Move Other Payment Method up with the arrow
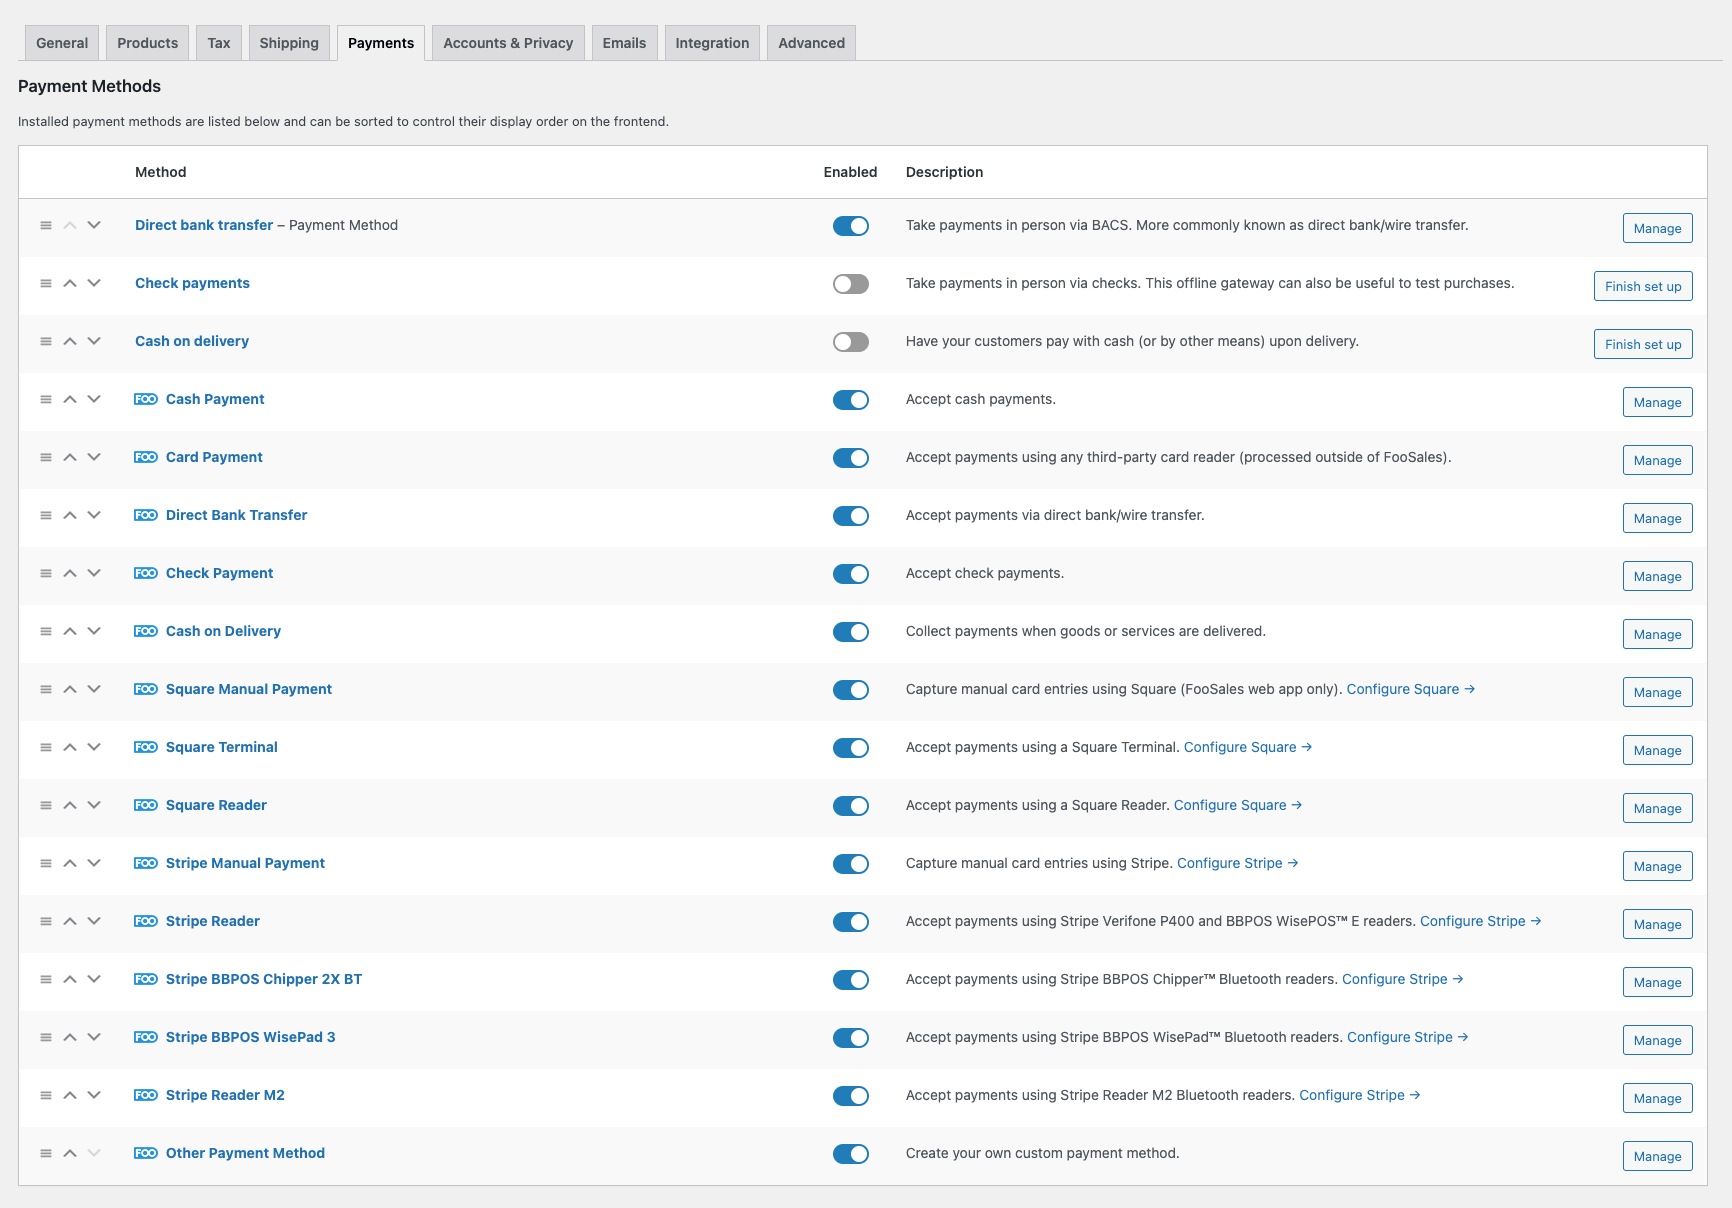The width and height of the screenshot is (1732, 1208). (70, 1153)
